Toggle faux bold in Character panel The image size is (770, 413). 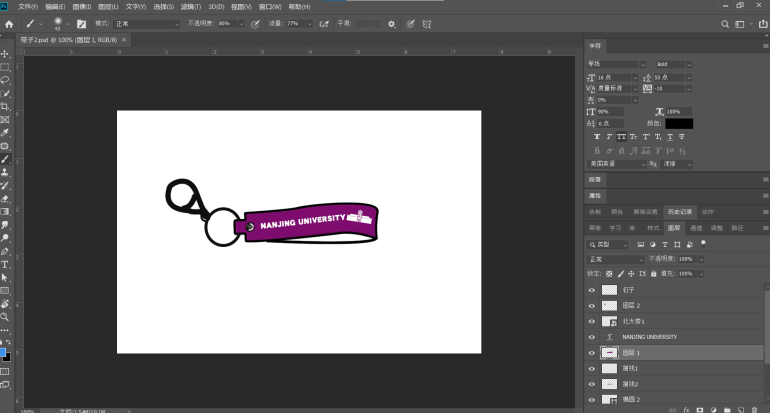coord(597,137)
